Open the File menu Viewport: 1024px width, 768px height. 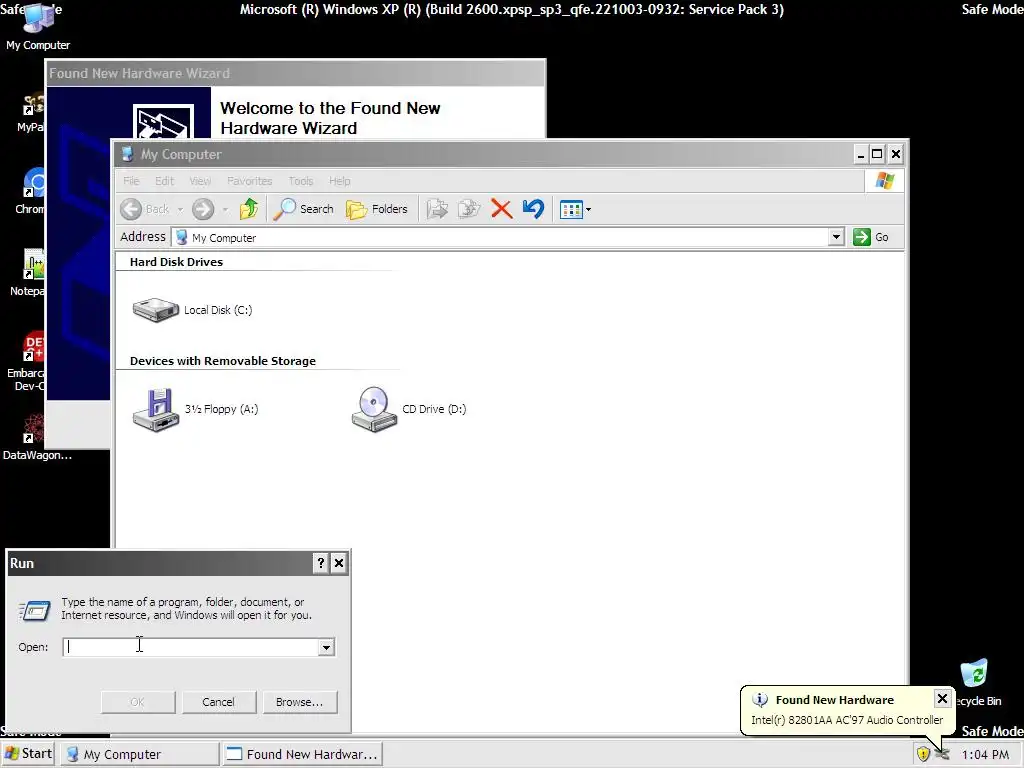[x=131, y=181]
